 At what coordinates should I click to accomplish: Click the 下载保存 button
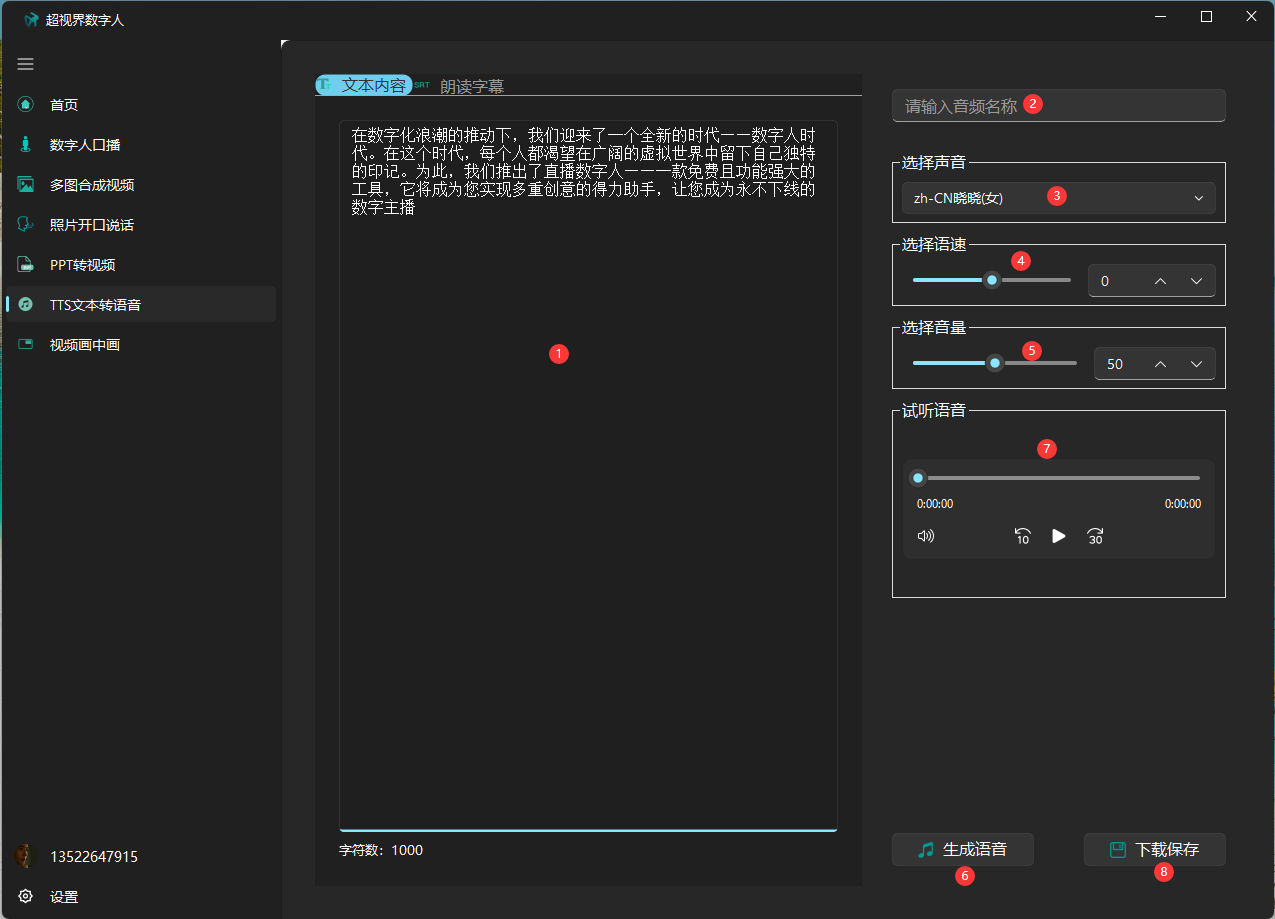tap(1154, 850)
